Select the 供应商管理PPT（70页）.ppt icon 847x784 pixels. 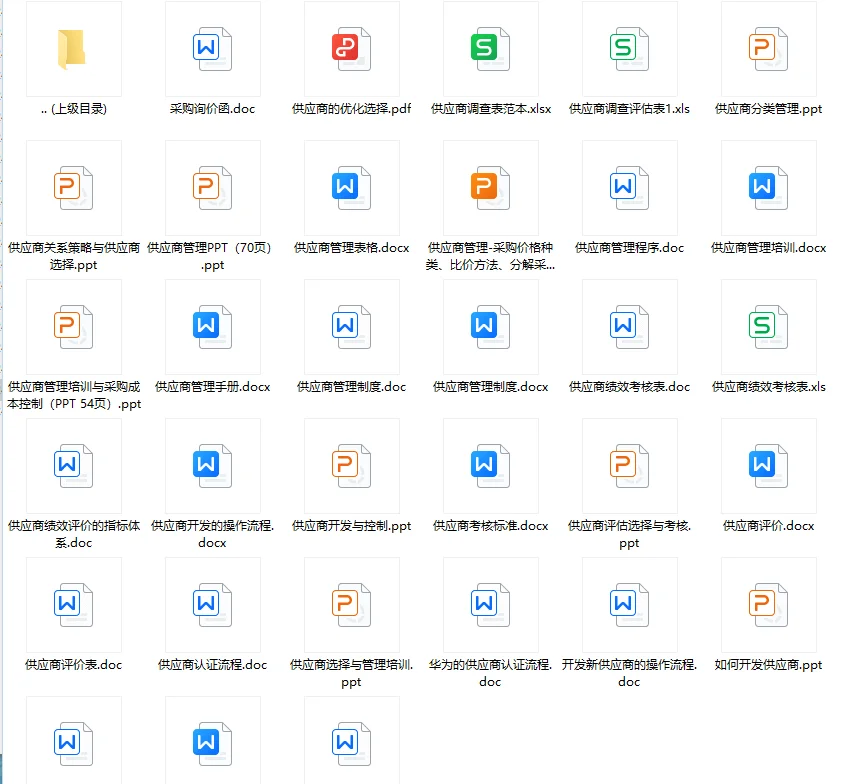pyautogui.click(x=212, y=187)
